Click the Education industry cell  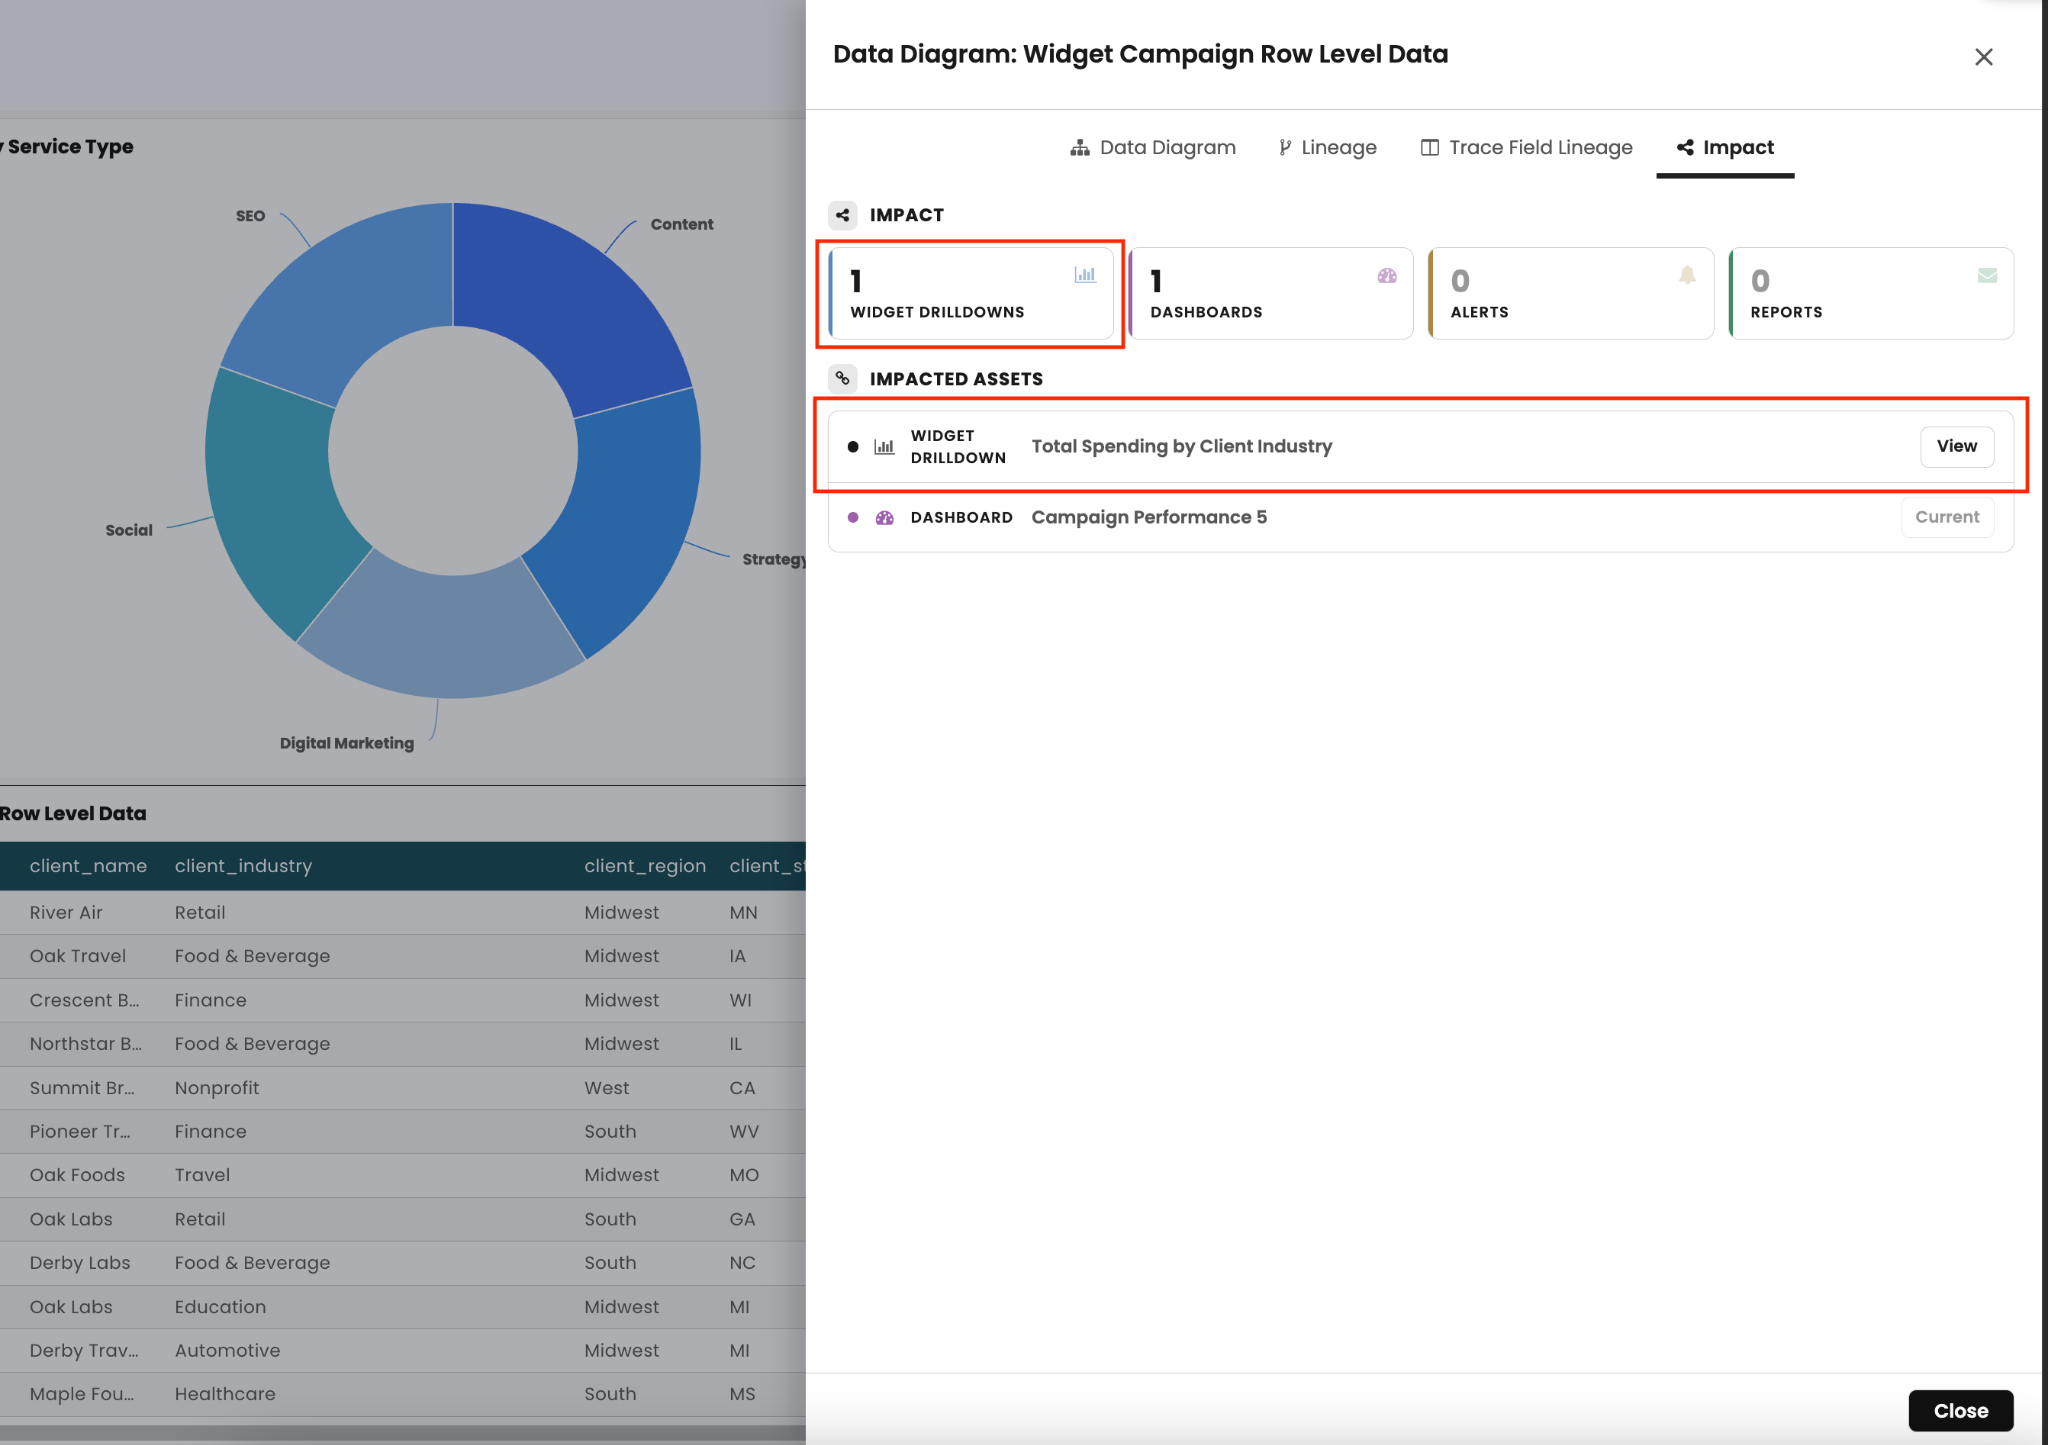coord(220,1307)
